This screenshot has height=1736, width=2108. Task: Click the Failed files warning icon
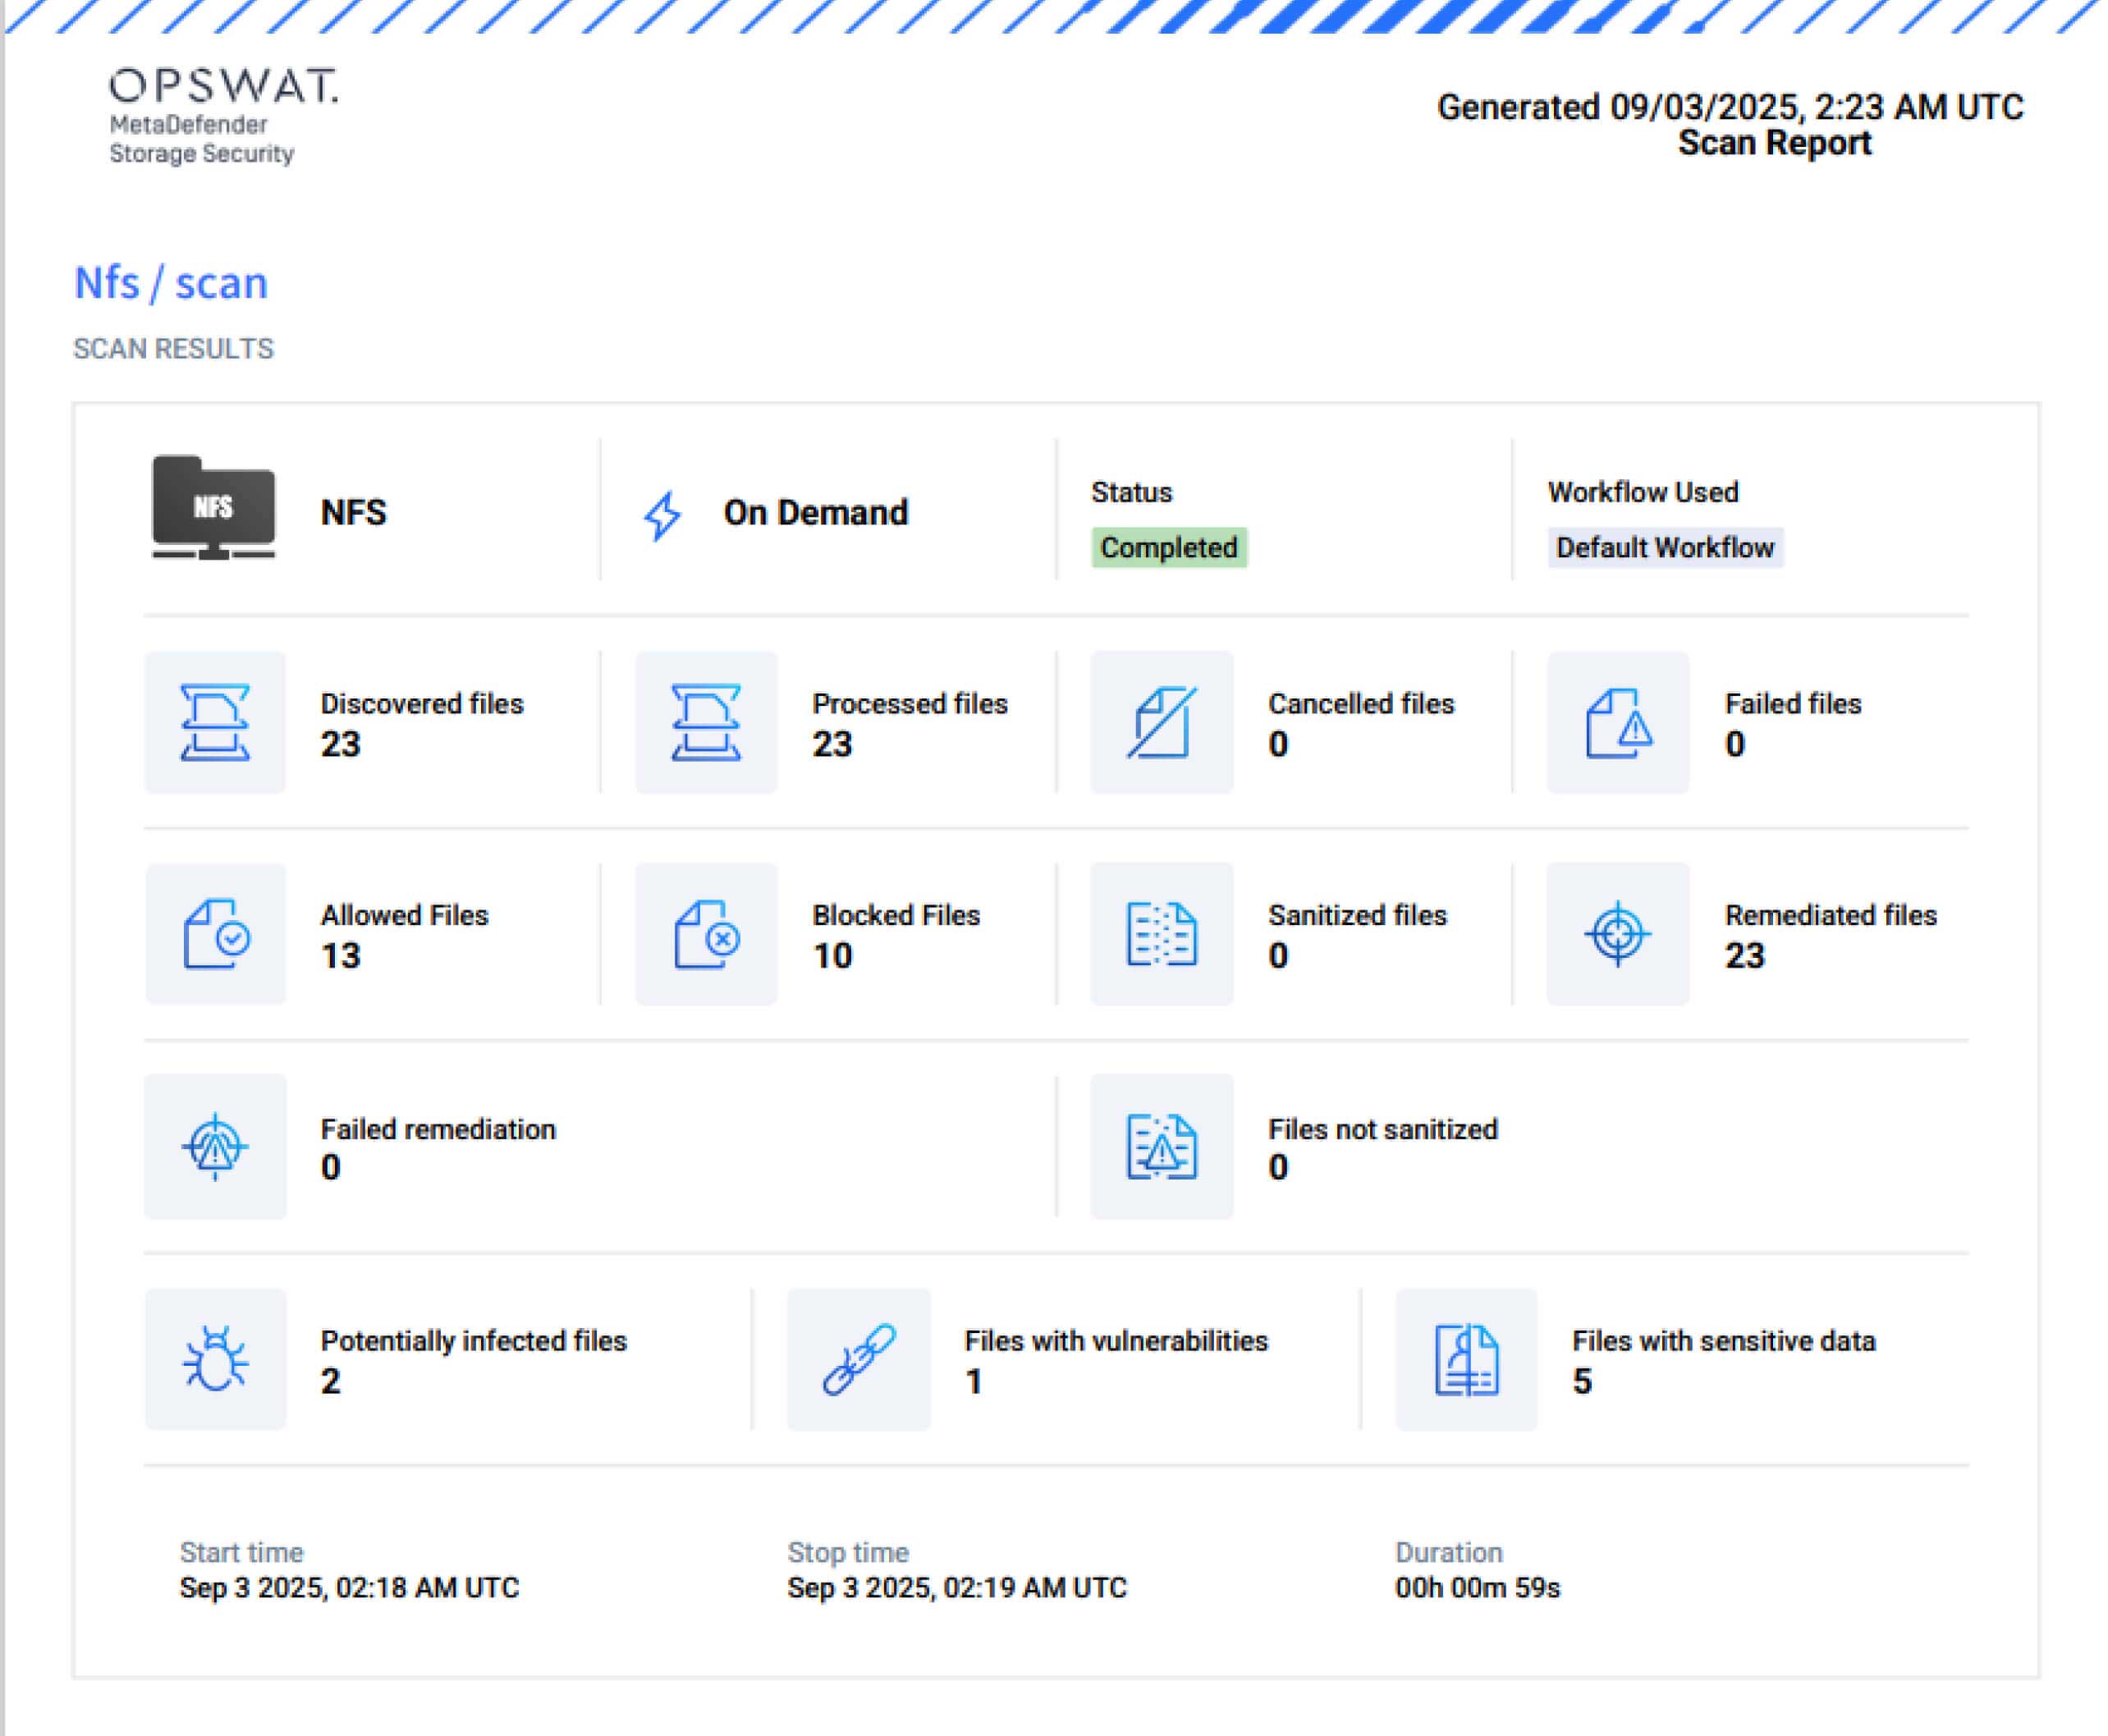click(x=1617, y=722)
